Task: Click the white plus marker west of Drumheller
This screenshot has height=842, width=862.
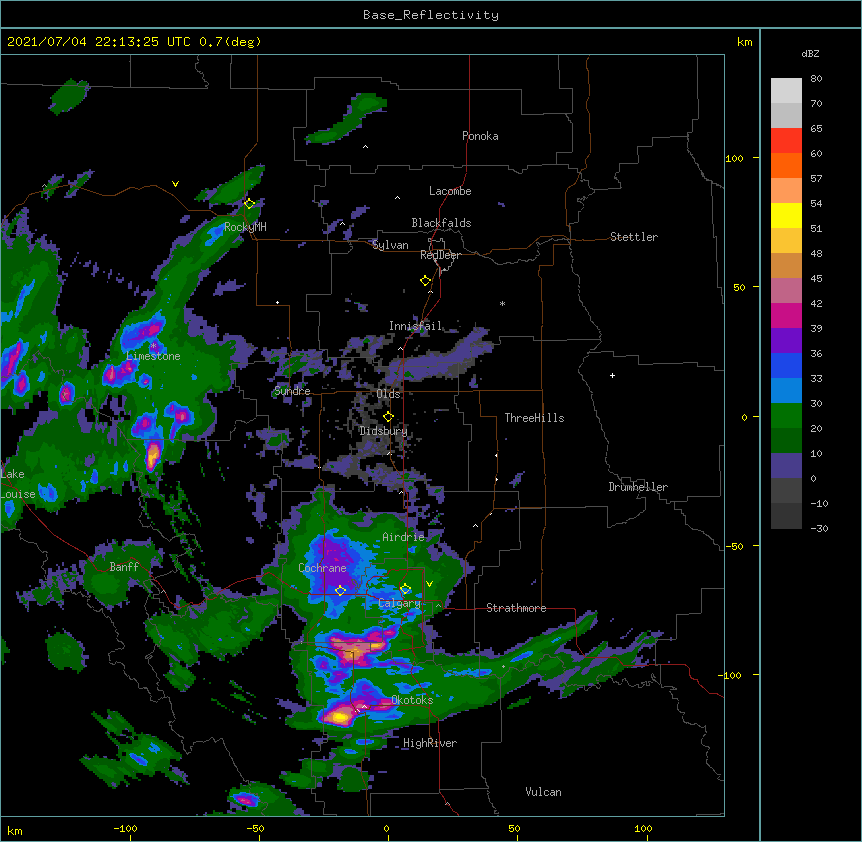Action: coord(612,375)
